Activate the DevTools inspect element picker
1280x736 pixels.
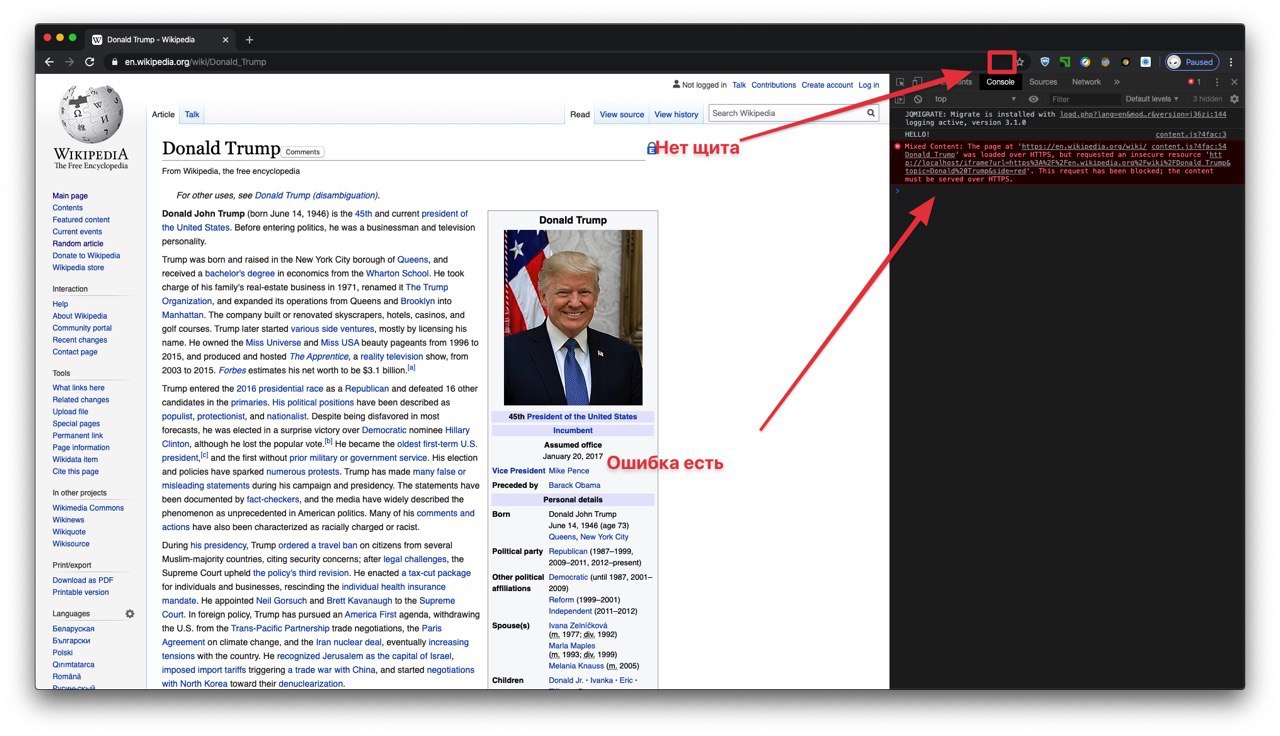coord(900,82)
